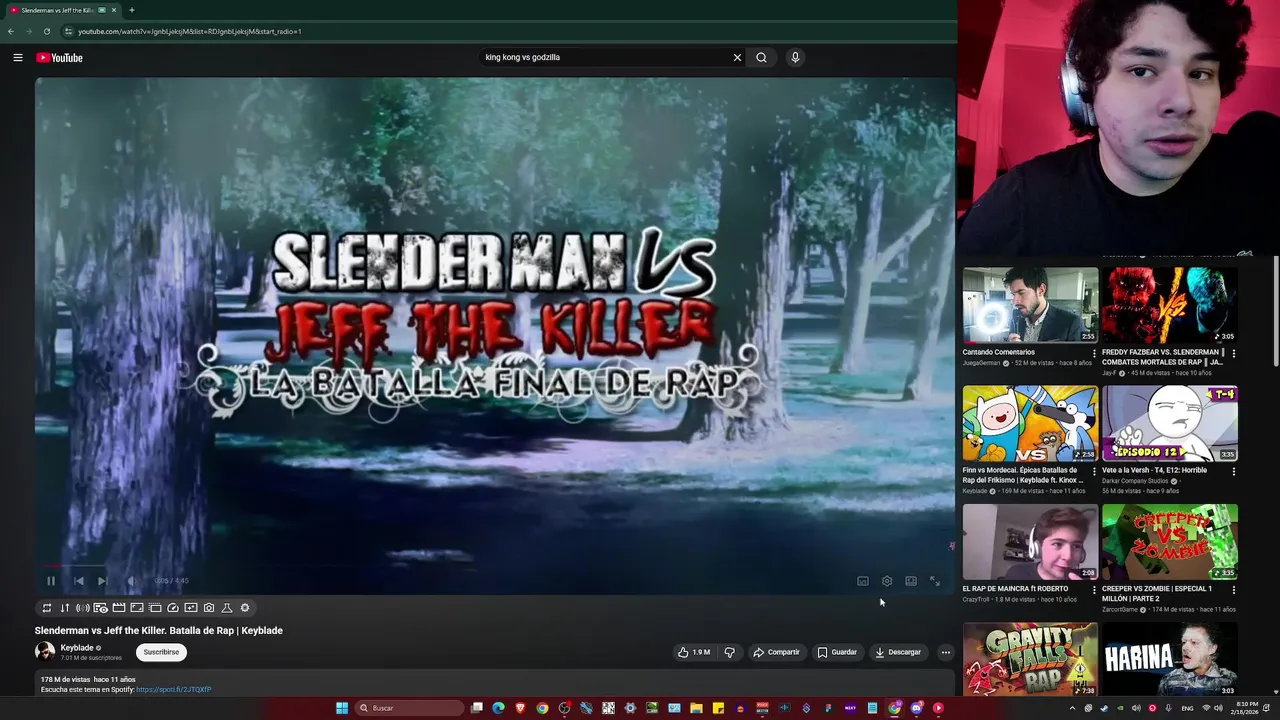1280x720 pixels.
Task: Open the Freddy Fazbear vs. Slenderman thumbnail
Action: click(1170, 305)
